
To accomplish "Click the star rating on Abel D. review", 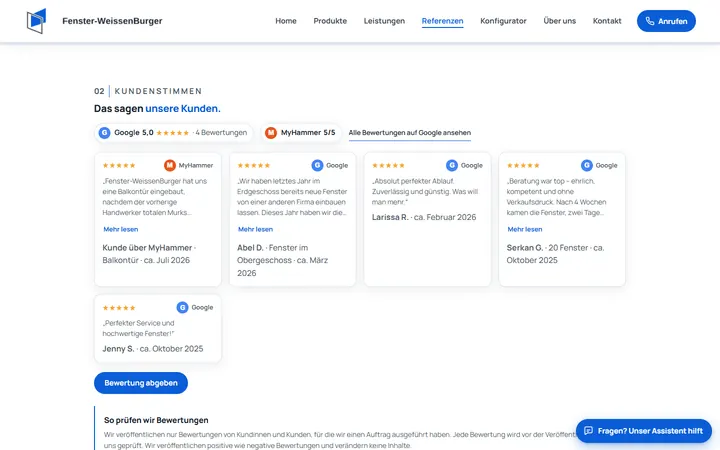I will point(253,165).
